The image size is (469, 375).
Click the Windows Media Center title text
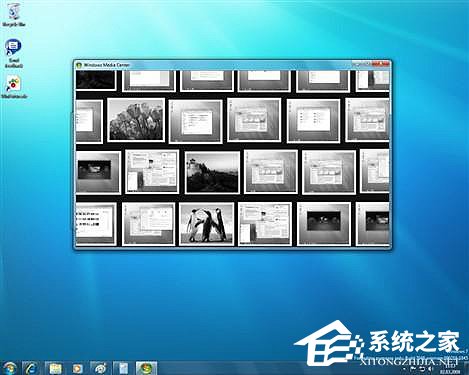(x=106, y=65)
